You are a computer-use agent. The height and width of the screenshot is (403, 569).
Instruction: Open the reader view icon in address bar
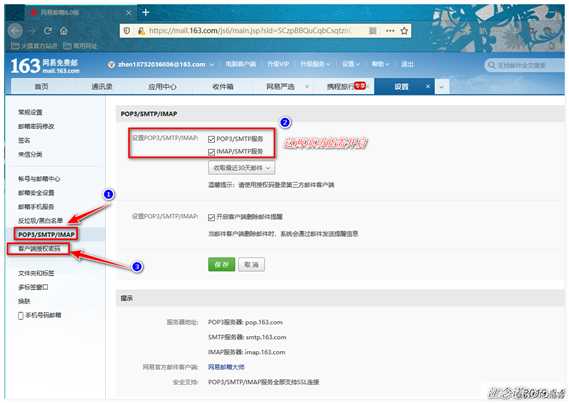372,31
